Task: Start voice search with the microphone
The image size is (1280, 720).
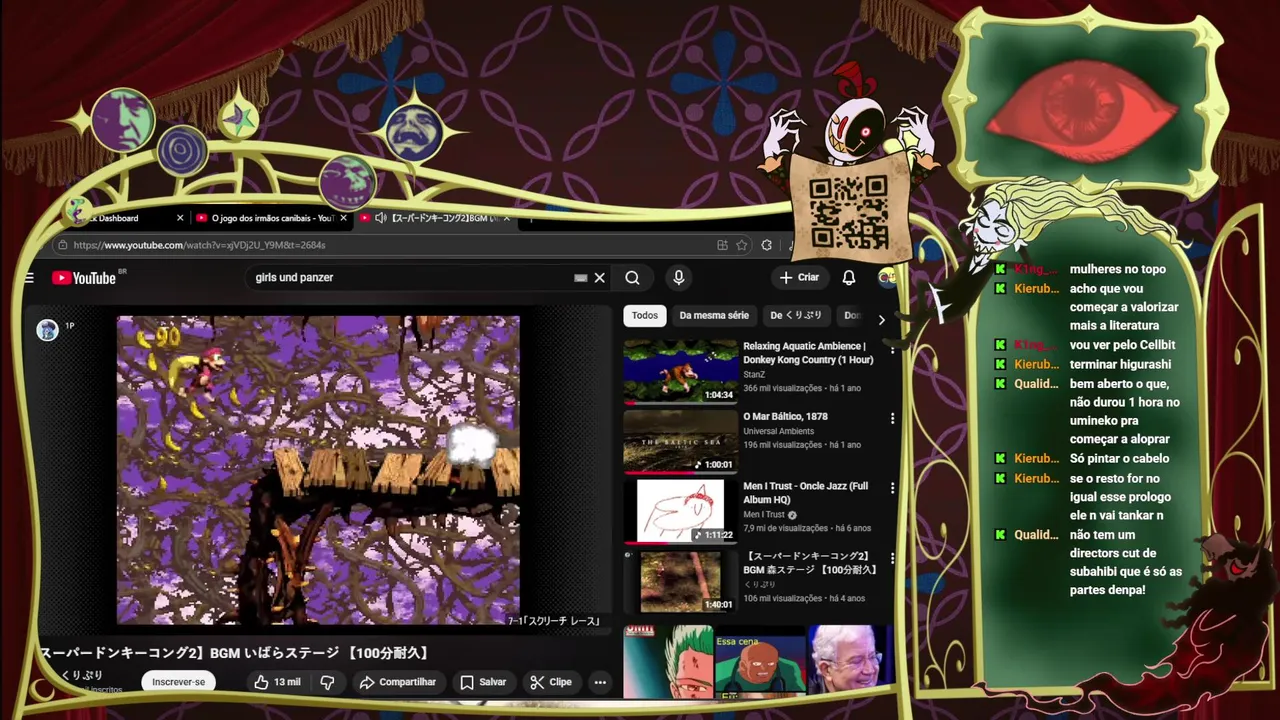Action: (x=678, y=278)
